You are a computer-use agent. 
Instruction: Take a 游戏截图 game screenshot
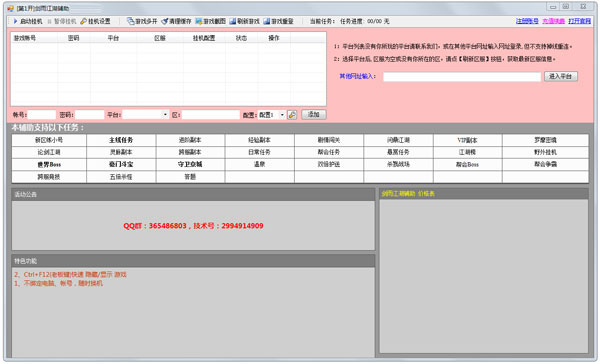pos(210,21)
